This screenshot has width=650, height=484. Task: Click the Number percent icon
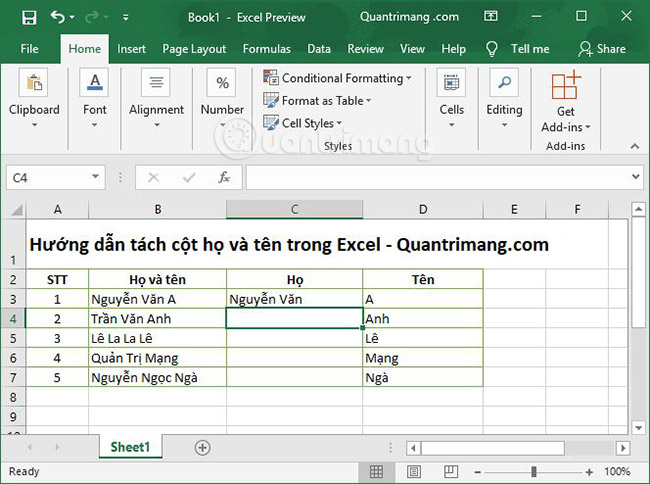coord(222,82)
